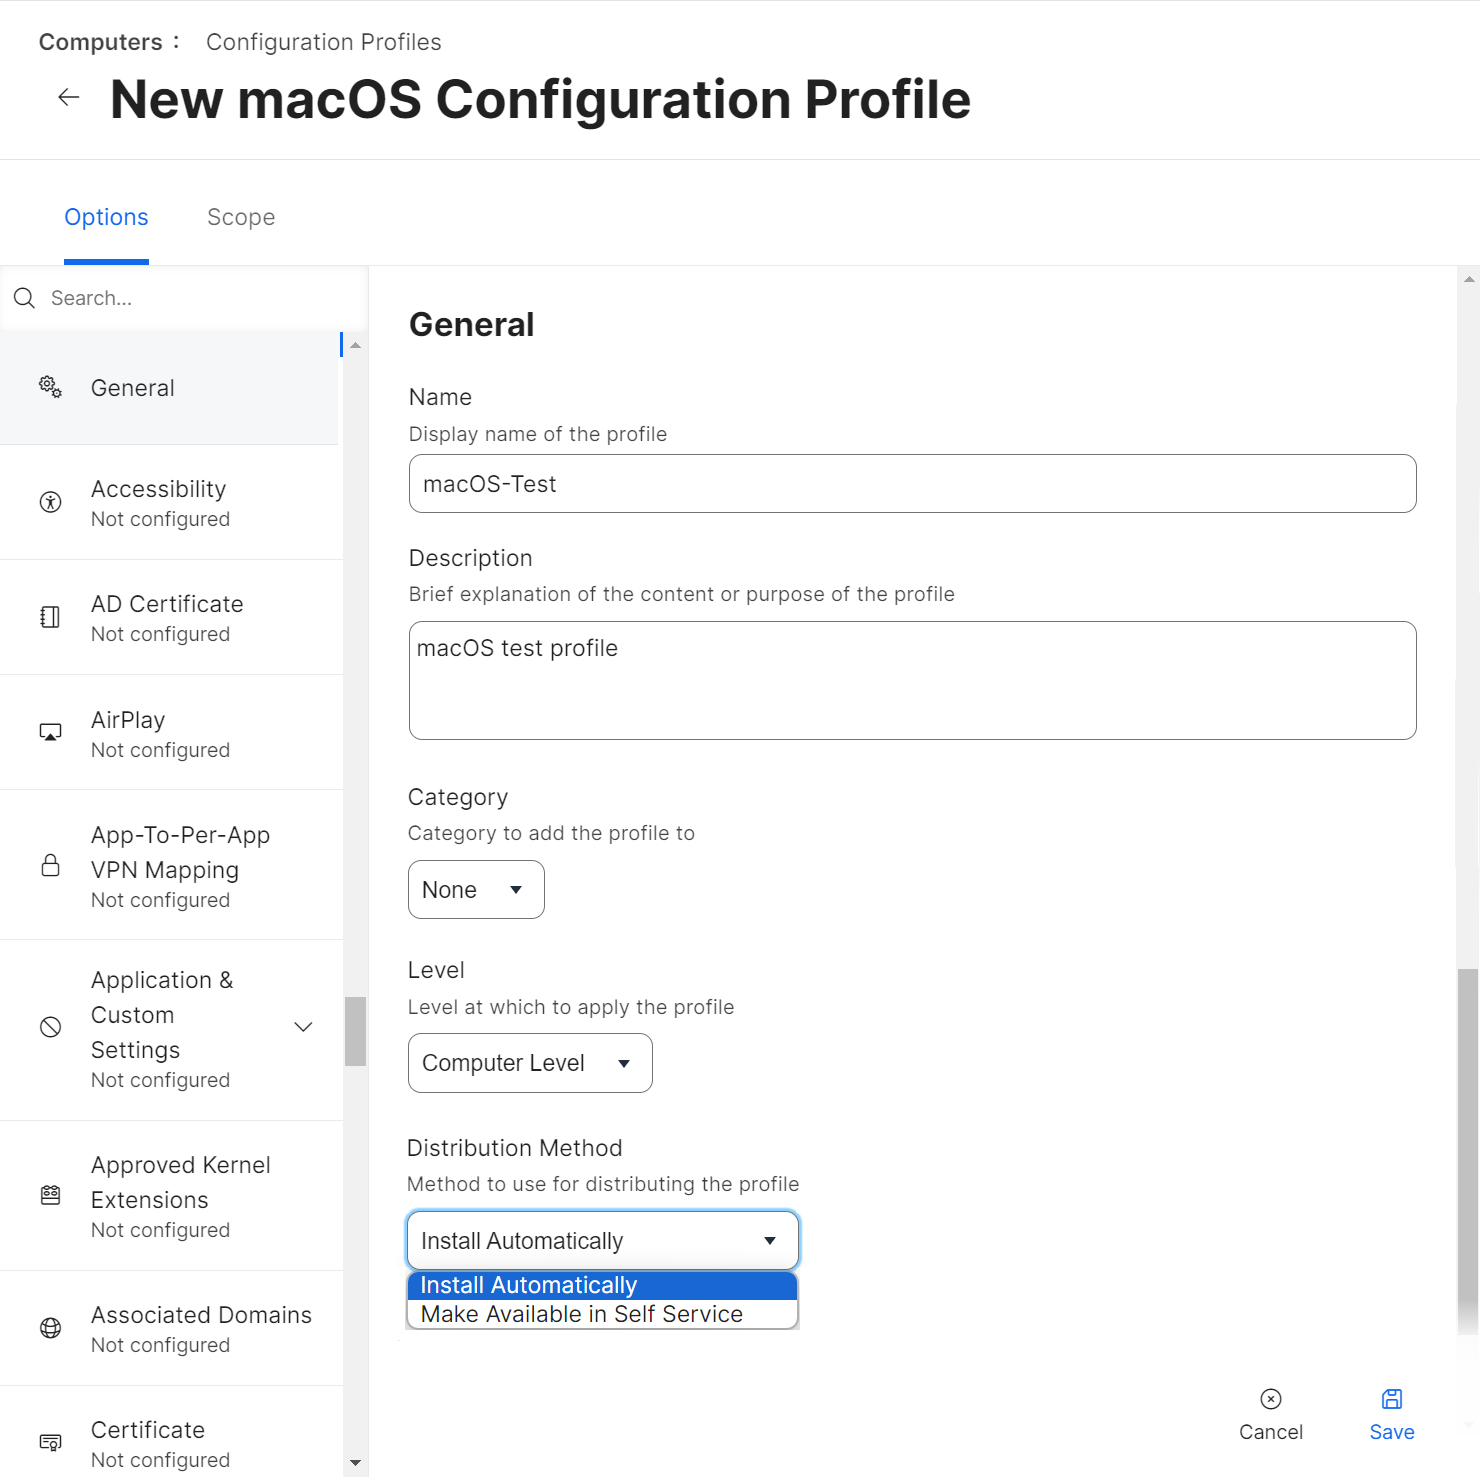Expand Application & Custom Settings chevron
The height and width of the screenshot is (1477, 1480).
303,1027
